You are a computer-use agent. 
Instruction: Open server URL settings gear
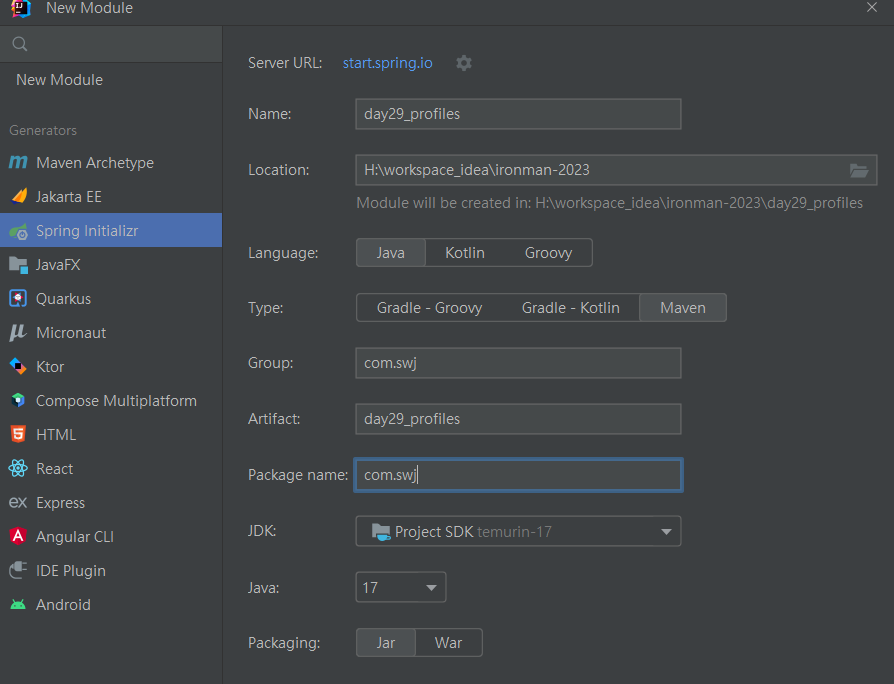point(464,63)
